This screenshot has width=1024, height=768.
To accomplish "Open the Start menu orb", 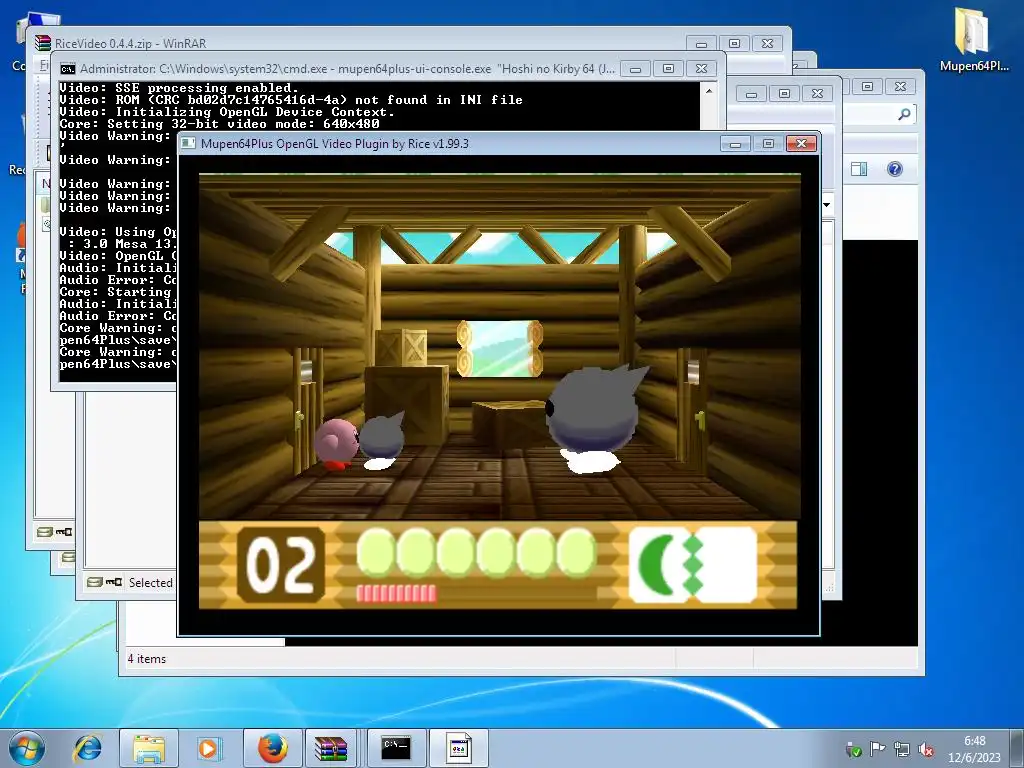I will point(27,748).
